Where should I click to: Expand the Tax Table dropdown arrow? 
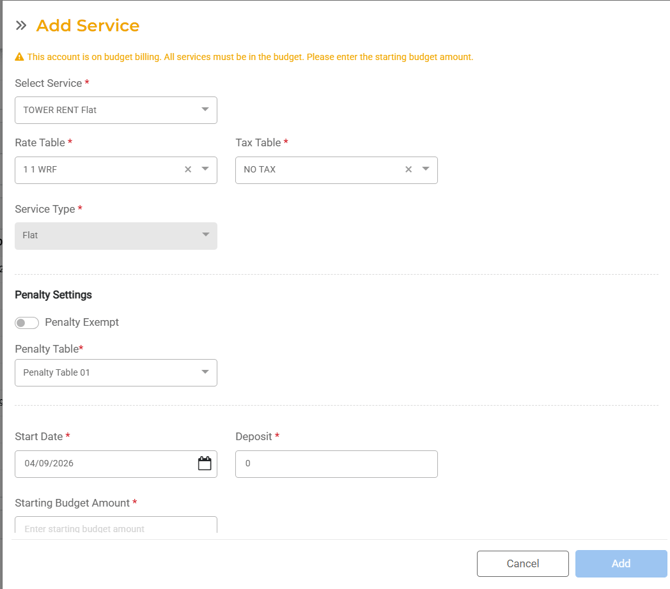pos(426,170)
